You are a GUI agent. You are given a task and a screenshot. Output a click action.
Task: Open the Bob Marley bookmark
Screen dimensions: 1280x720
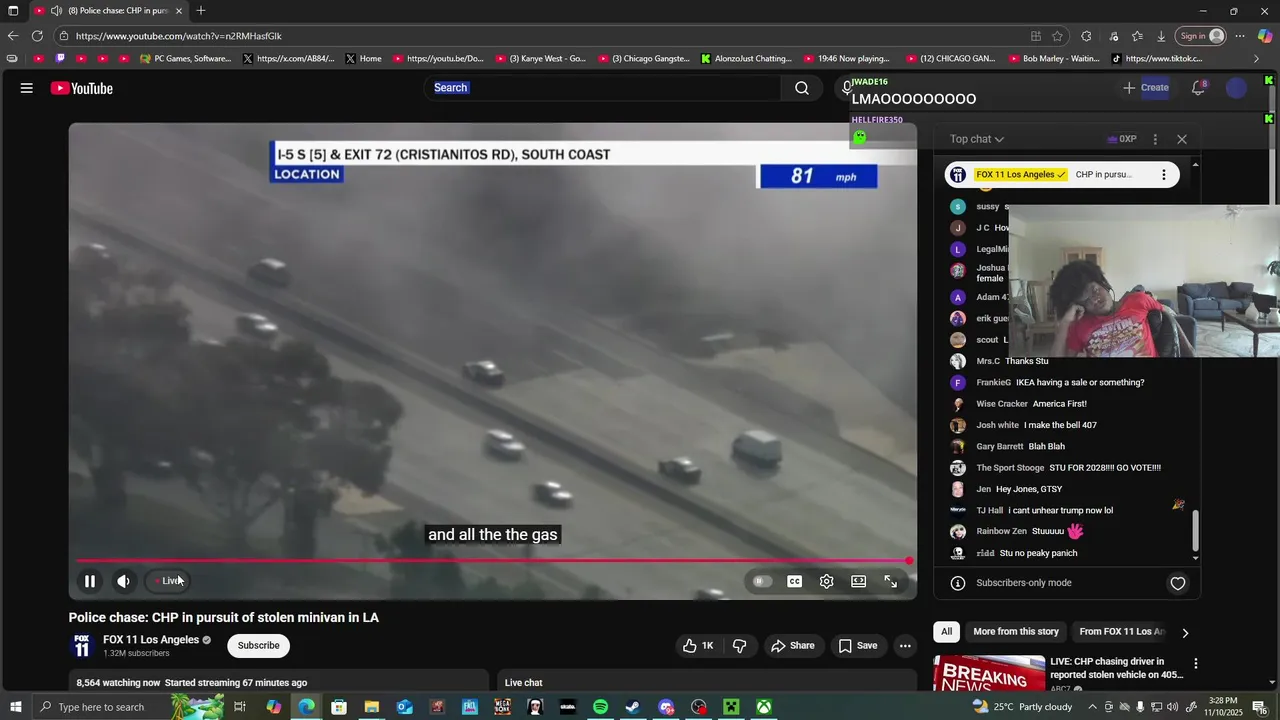coord(1054,59)
